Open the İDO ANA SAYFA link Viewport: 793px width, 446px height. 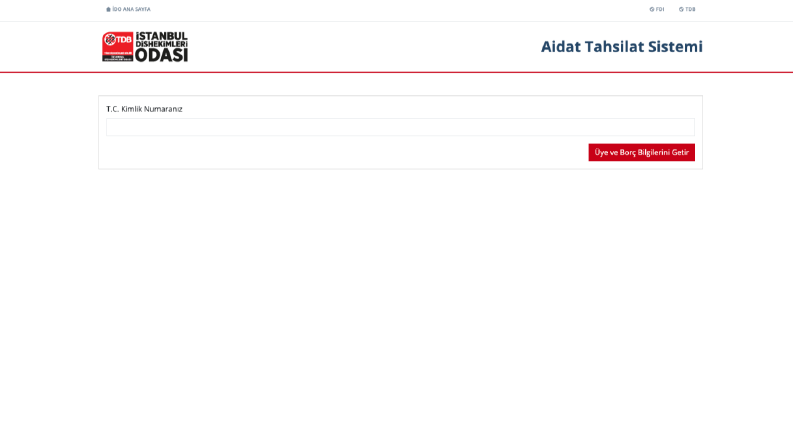point(128,9)
